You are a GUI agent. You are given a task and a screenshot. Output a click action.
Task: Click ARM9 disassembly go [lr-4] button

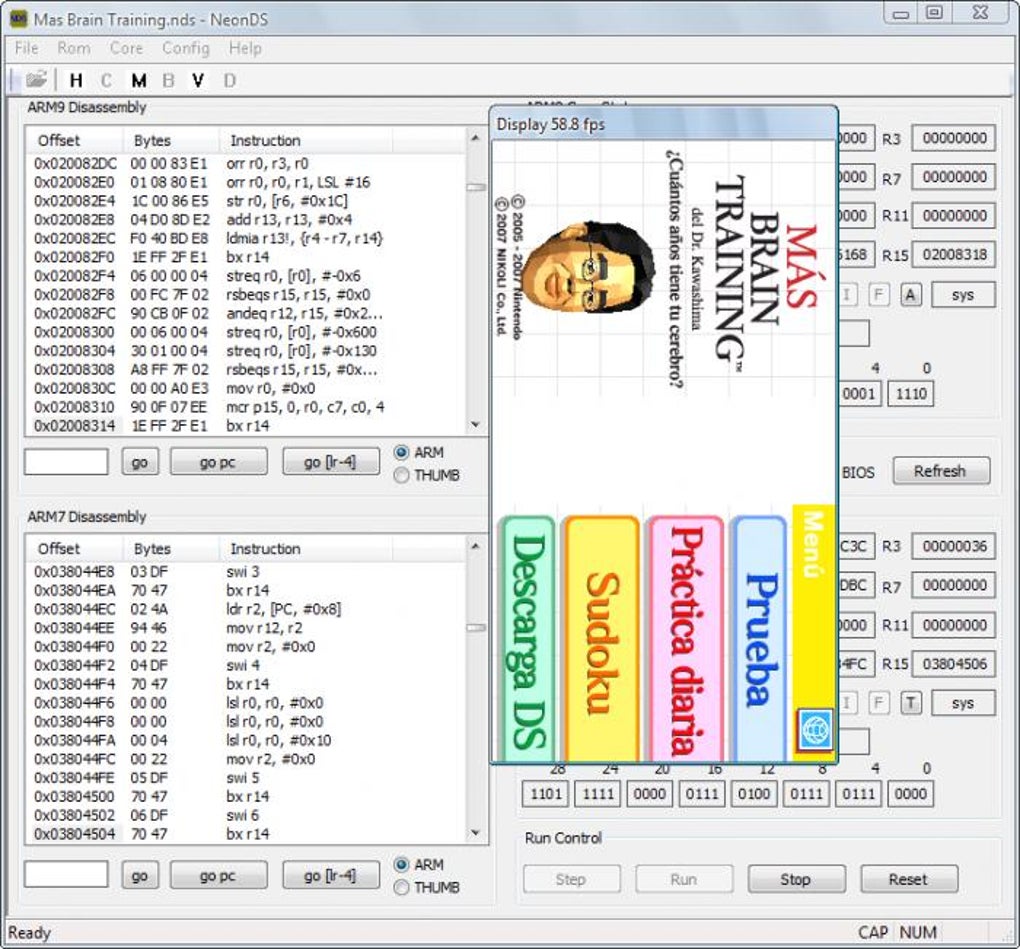click(330, 462)
